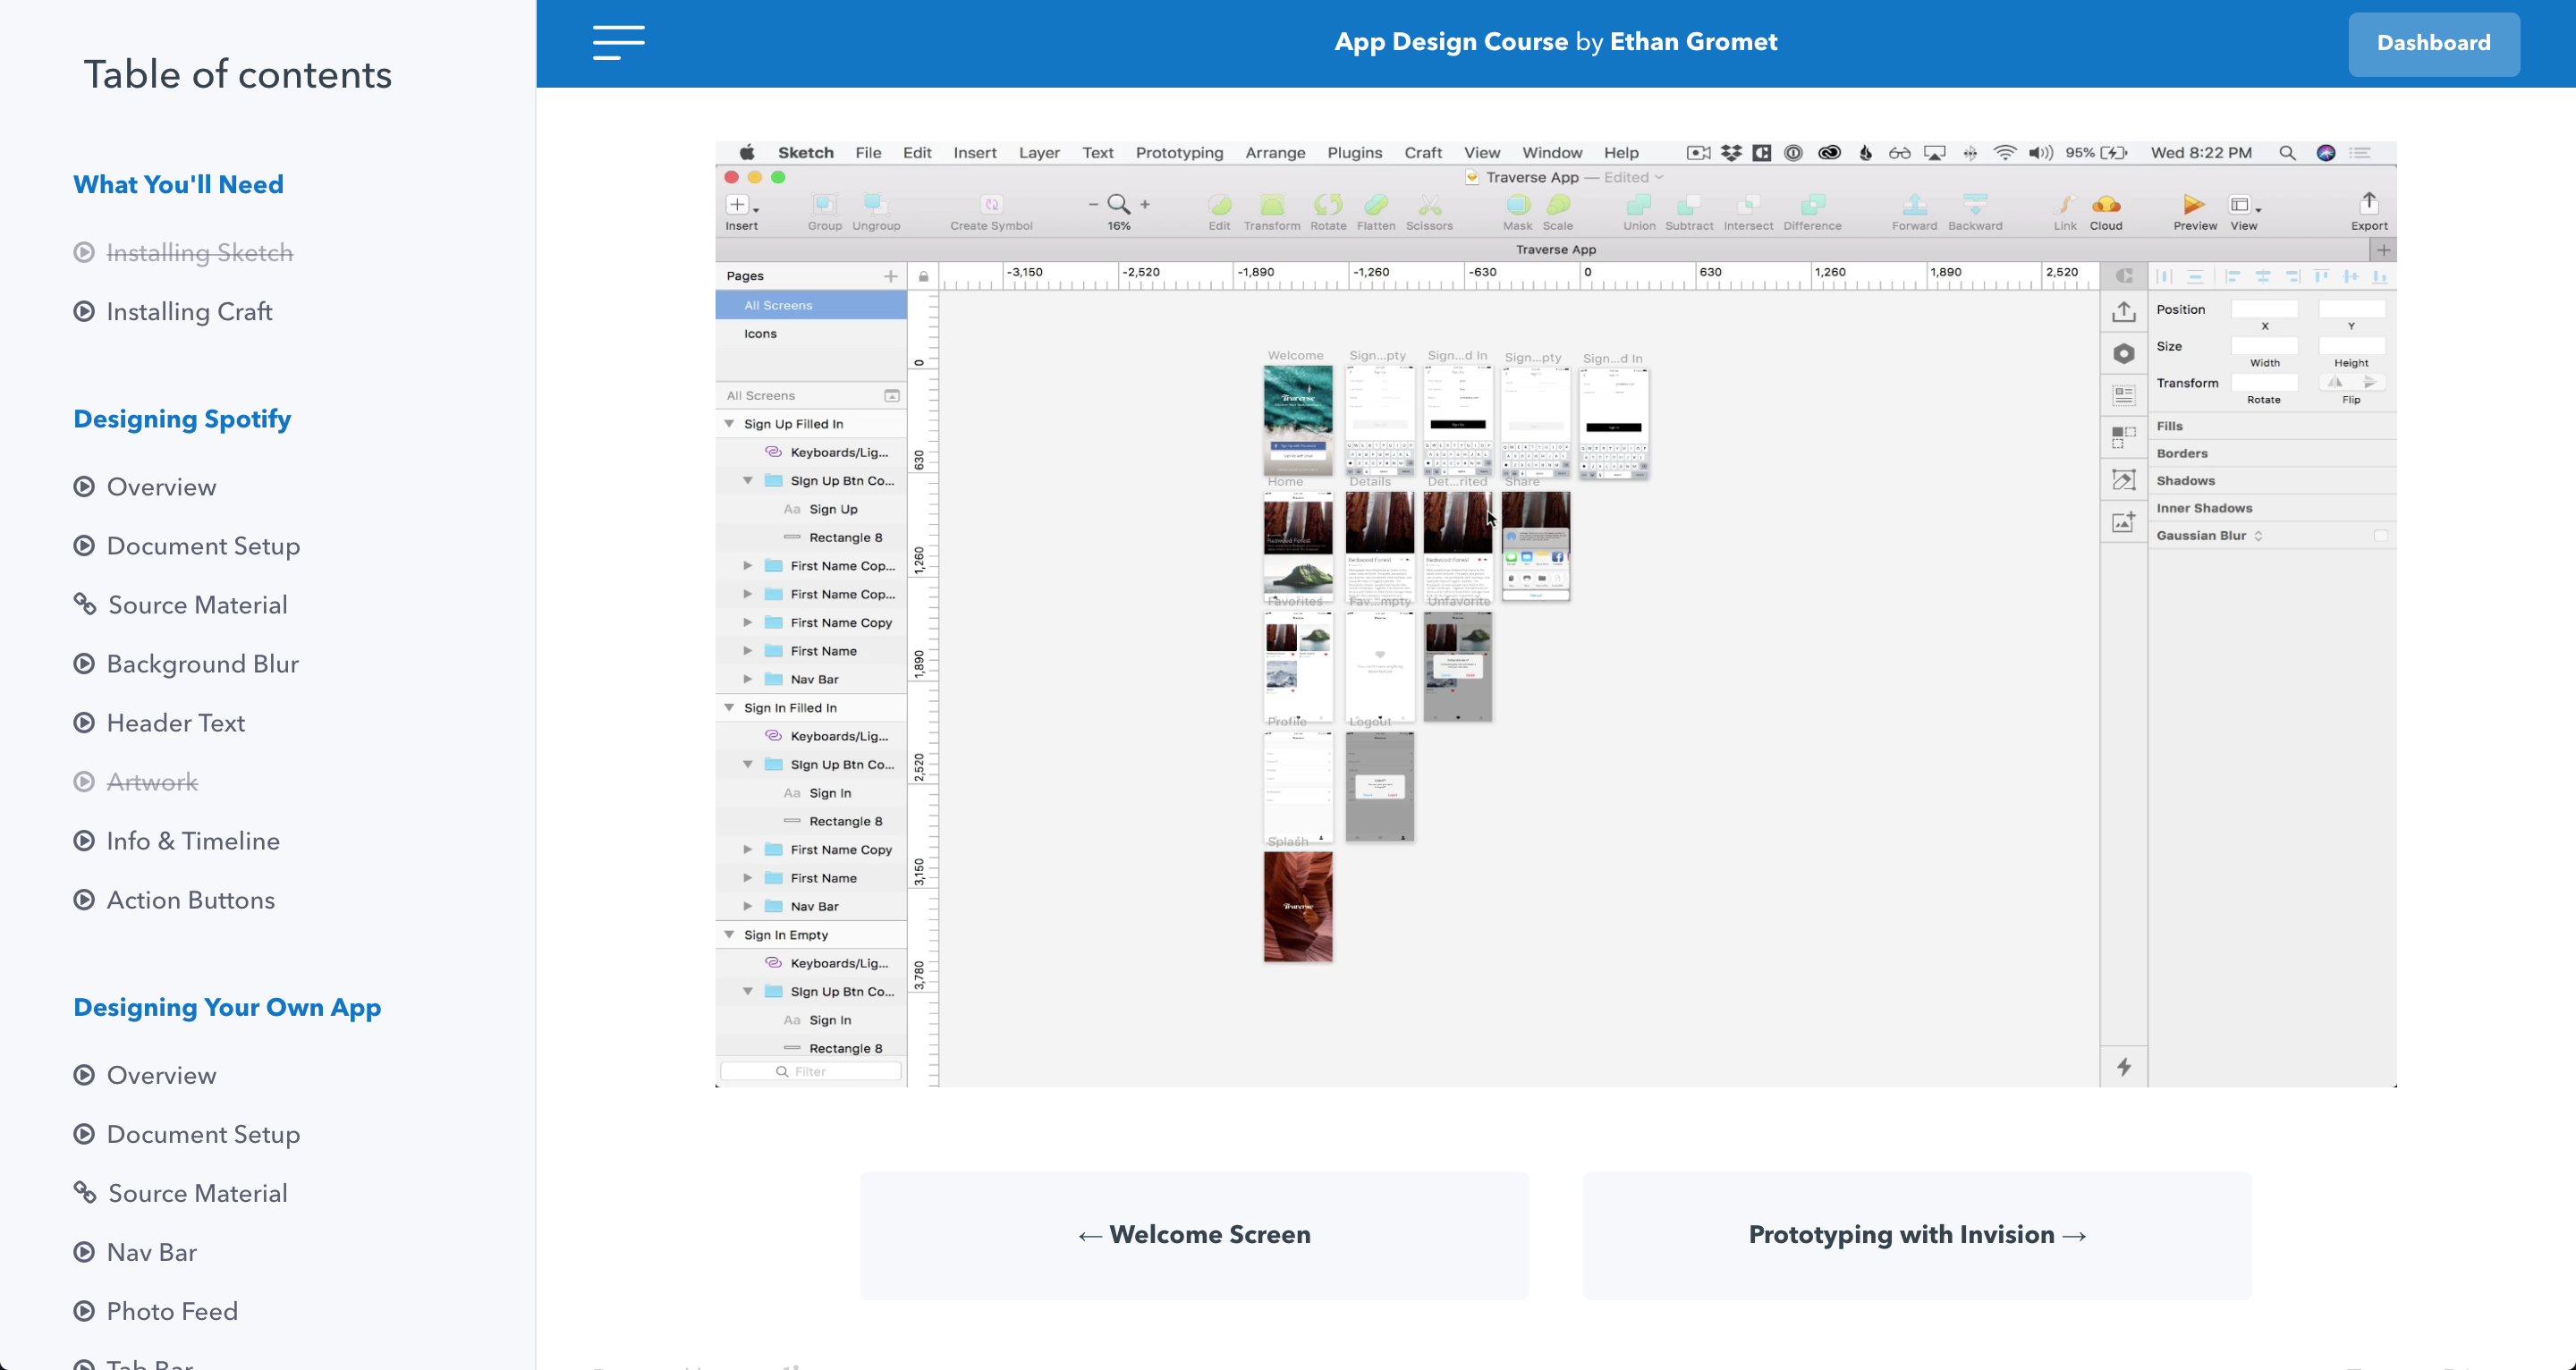Viewport: 2576px width, 1370px height.
Task: Go to Prototyping with Invision lesson
Action: click(1915, 1235)
